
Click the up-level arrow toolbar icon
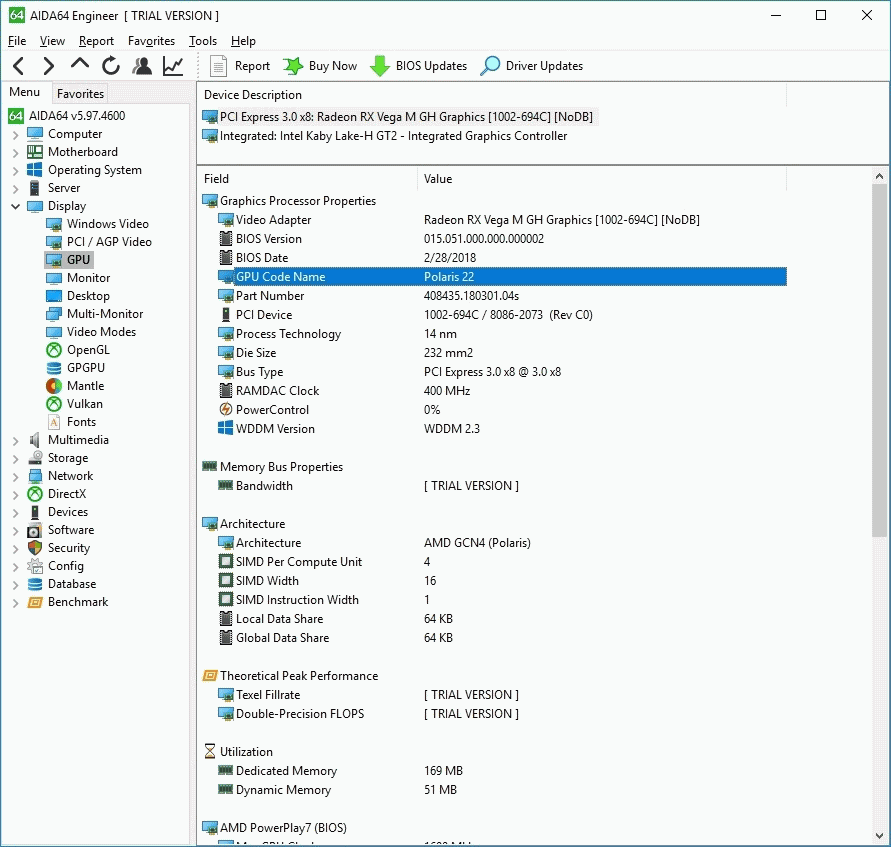[80, 64]
